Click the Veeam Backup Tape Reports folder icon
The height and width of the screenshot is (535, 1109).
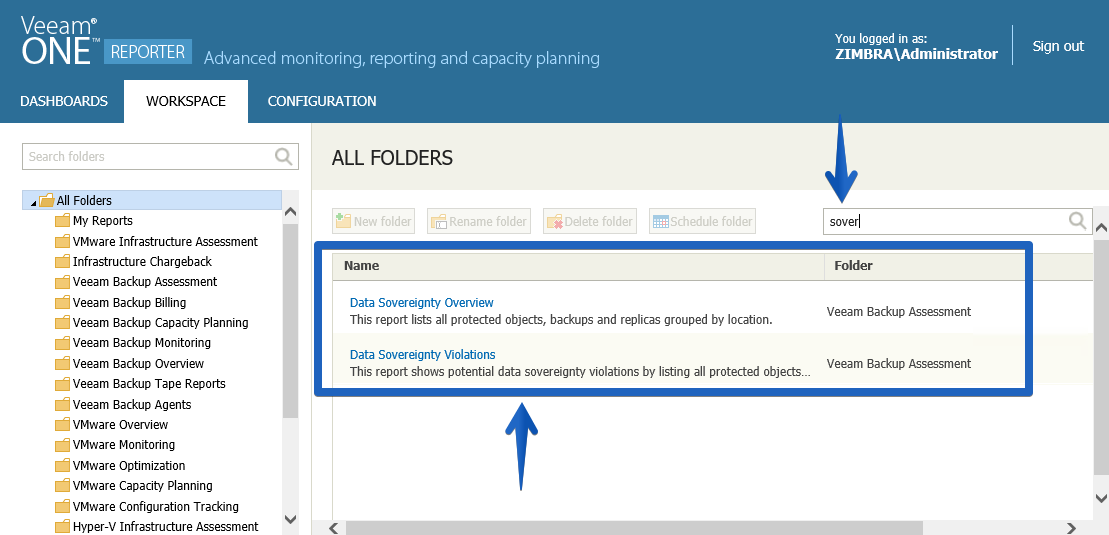pos(62,384)
